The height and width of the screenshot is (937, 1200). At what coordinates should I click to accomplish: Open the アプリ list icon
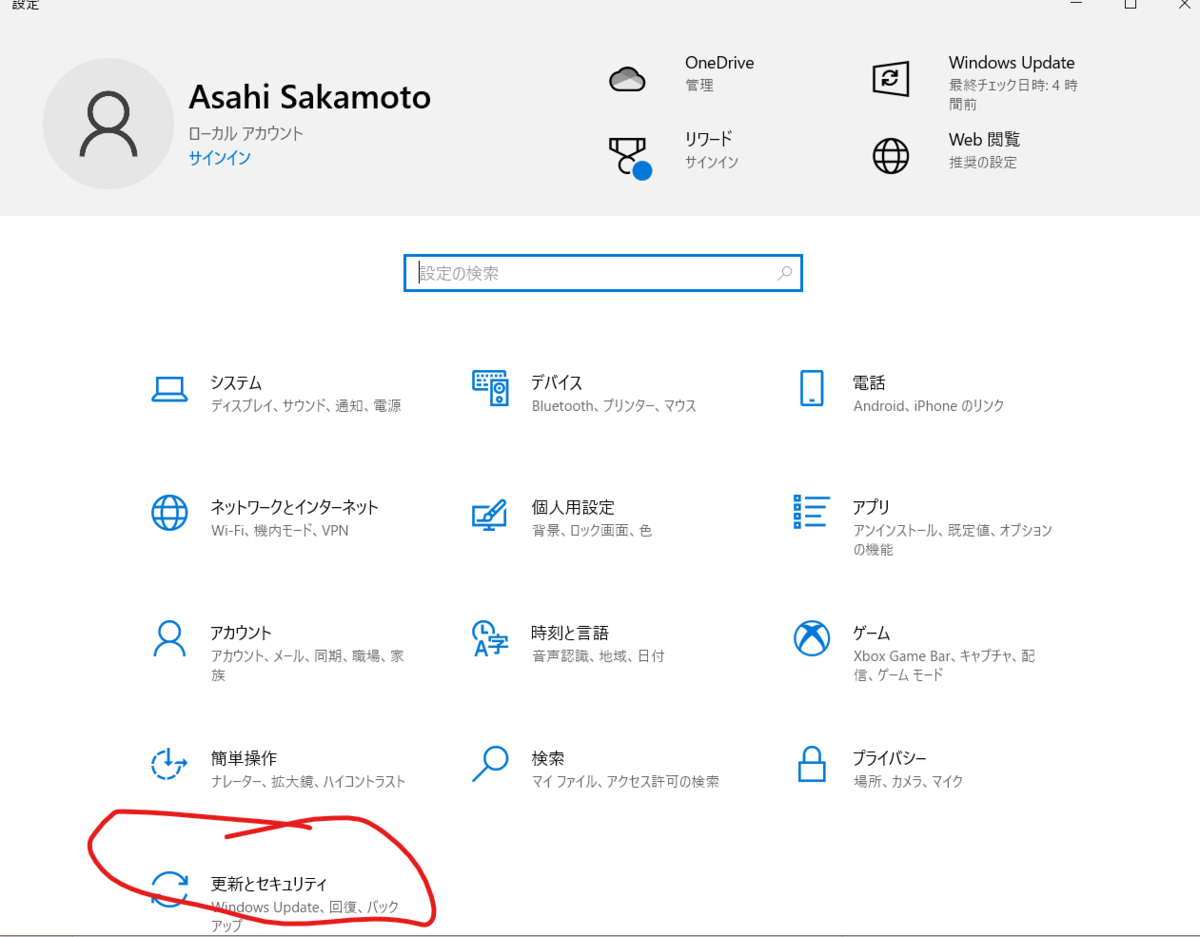tap(811, 511)
